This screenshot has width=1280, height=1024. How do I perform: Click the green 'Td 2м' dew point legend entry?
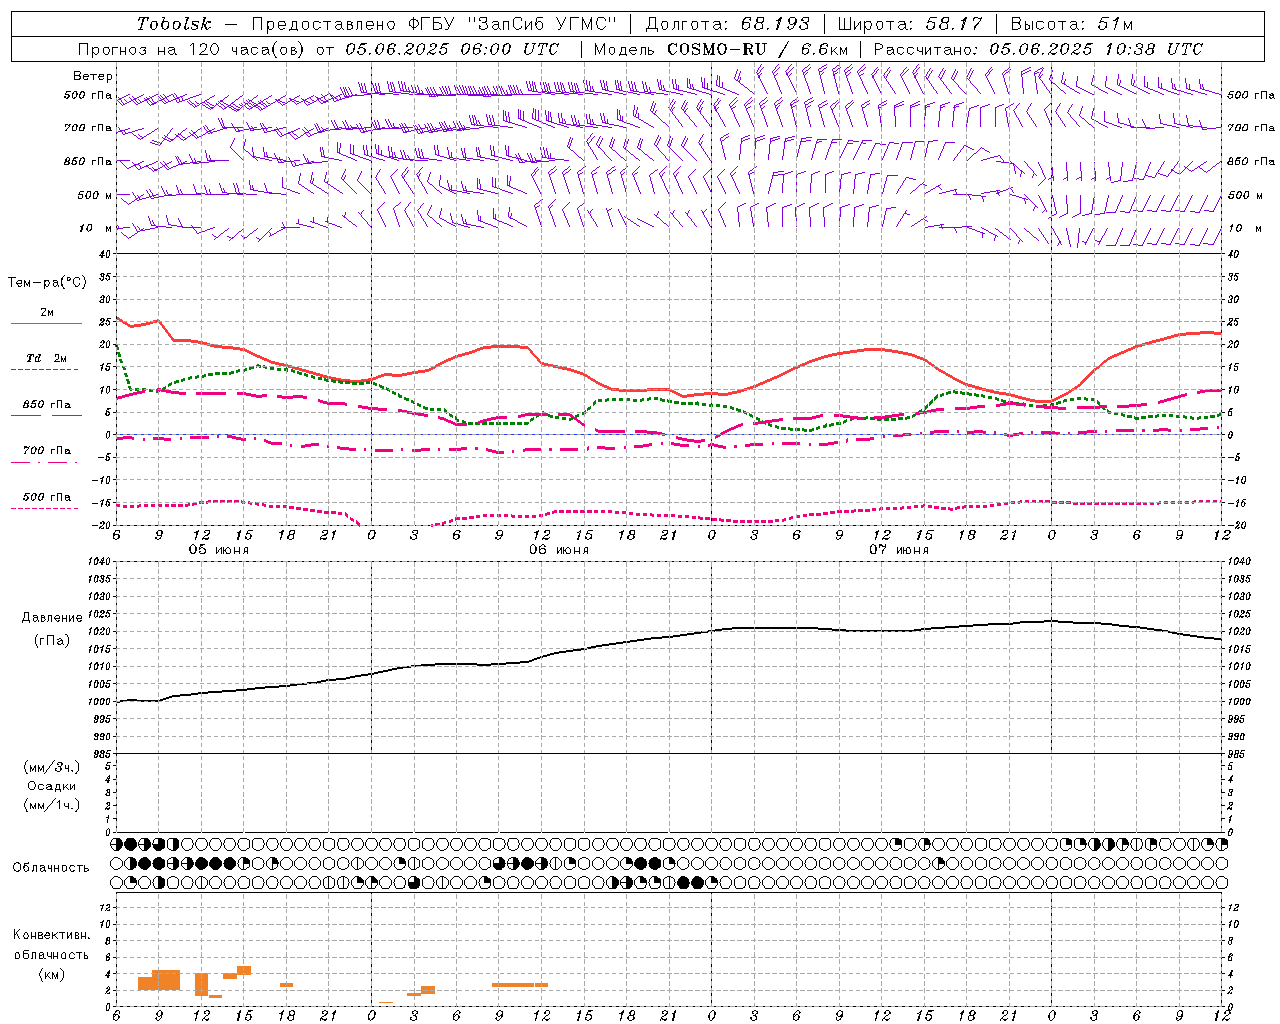[47, 358]
